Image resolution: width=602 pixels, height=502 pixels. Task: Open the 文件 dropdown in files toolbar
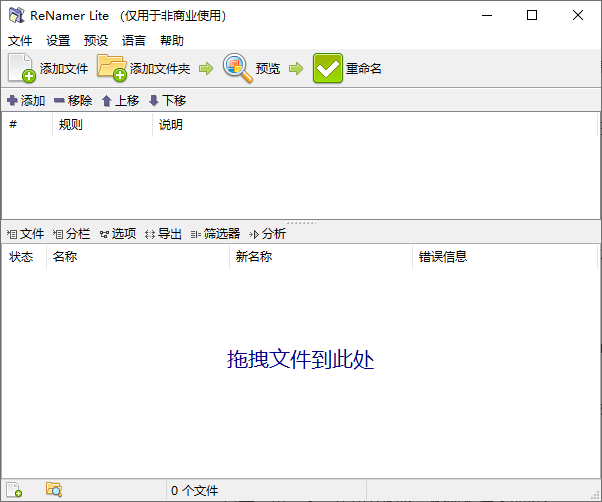click(x=25, y=234)
